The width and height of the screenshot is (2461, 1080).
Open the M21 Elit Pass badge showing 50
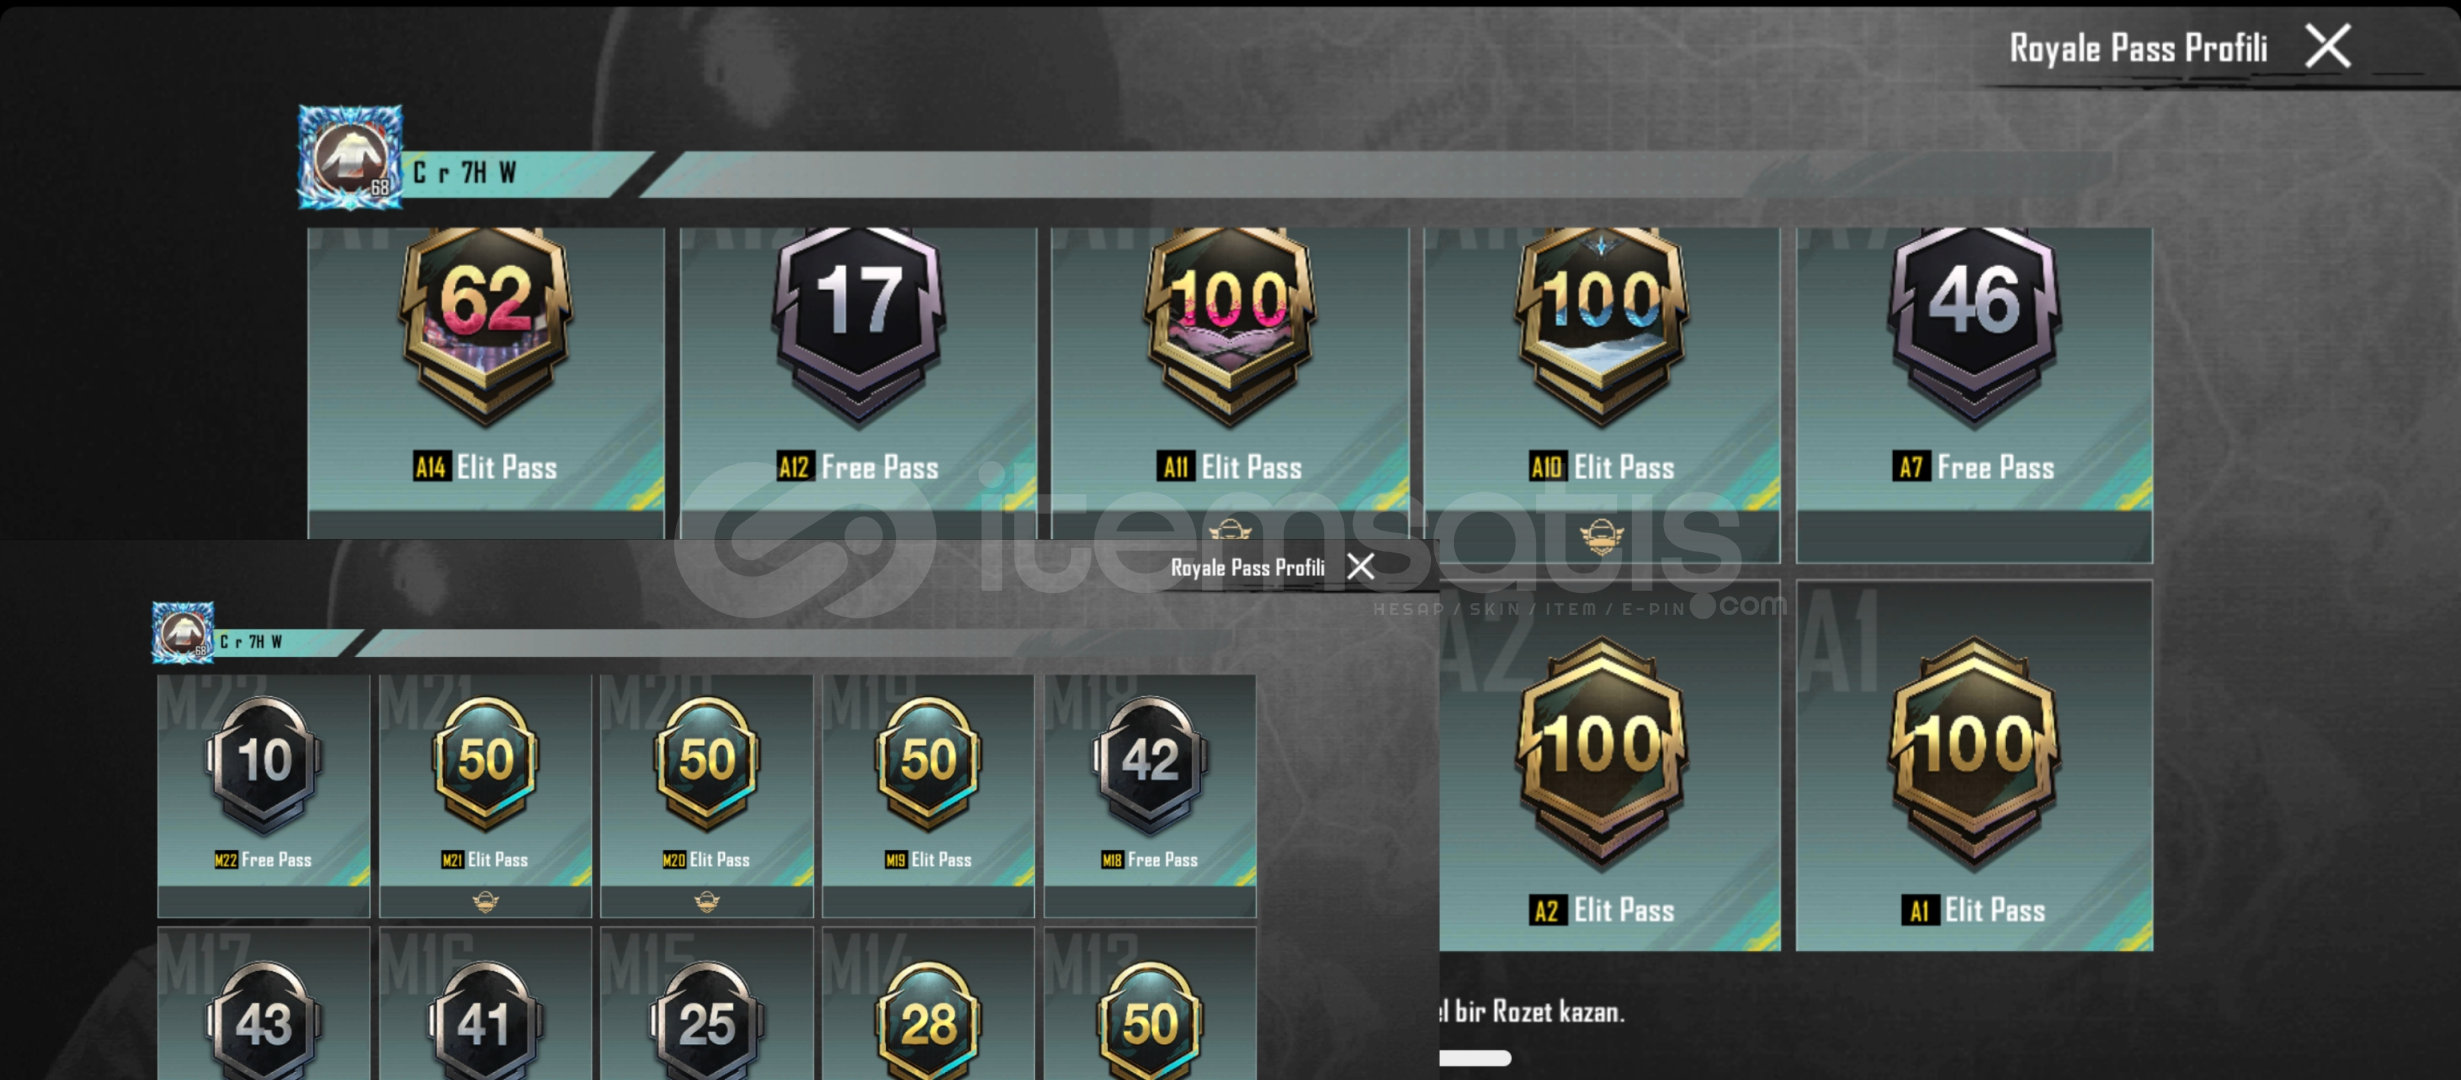pos(486,796)
